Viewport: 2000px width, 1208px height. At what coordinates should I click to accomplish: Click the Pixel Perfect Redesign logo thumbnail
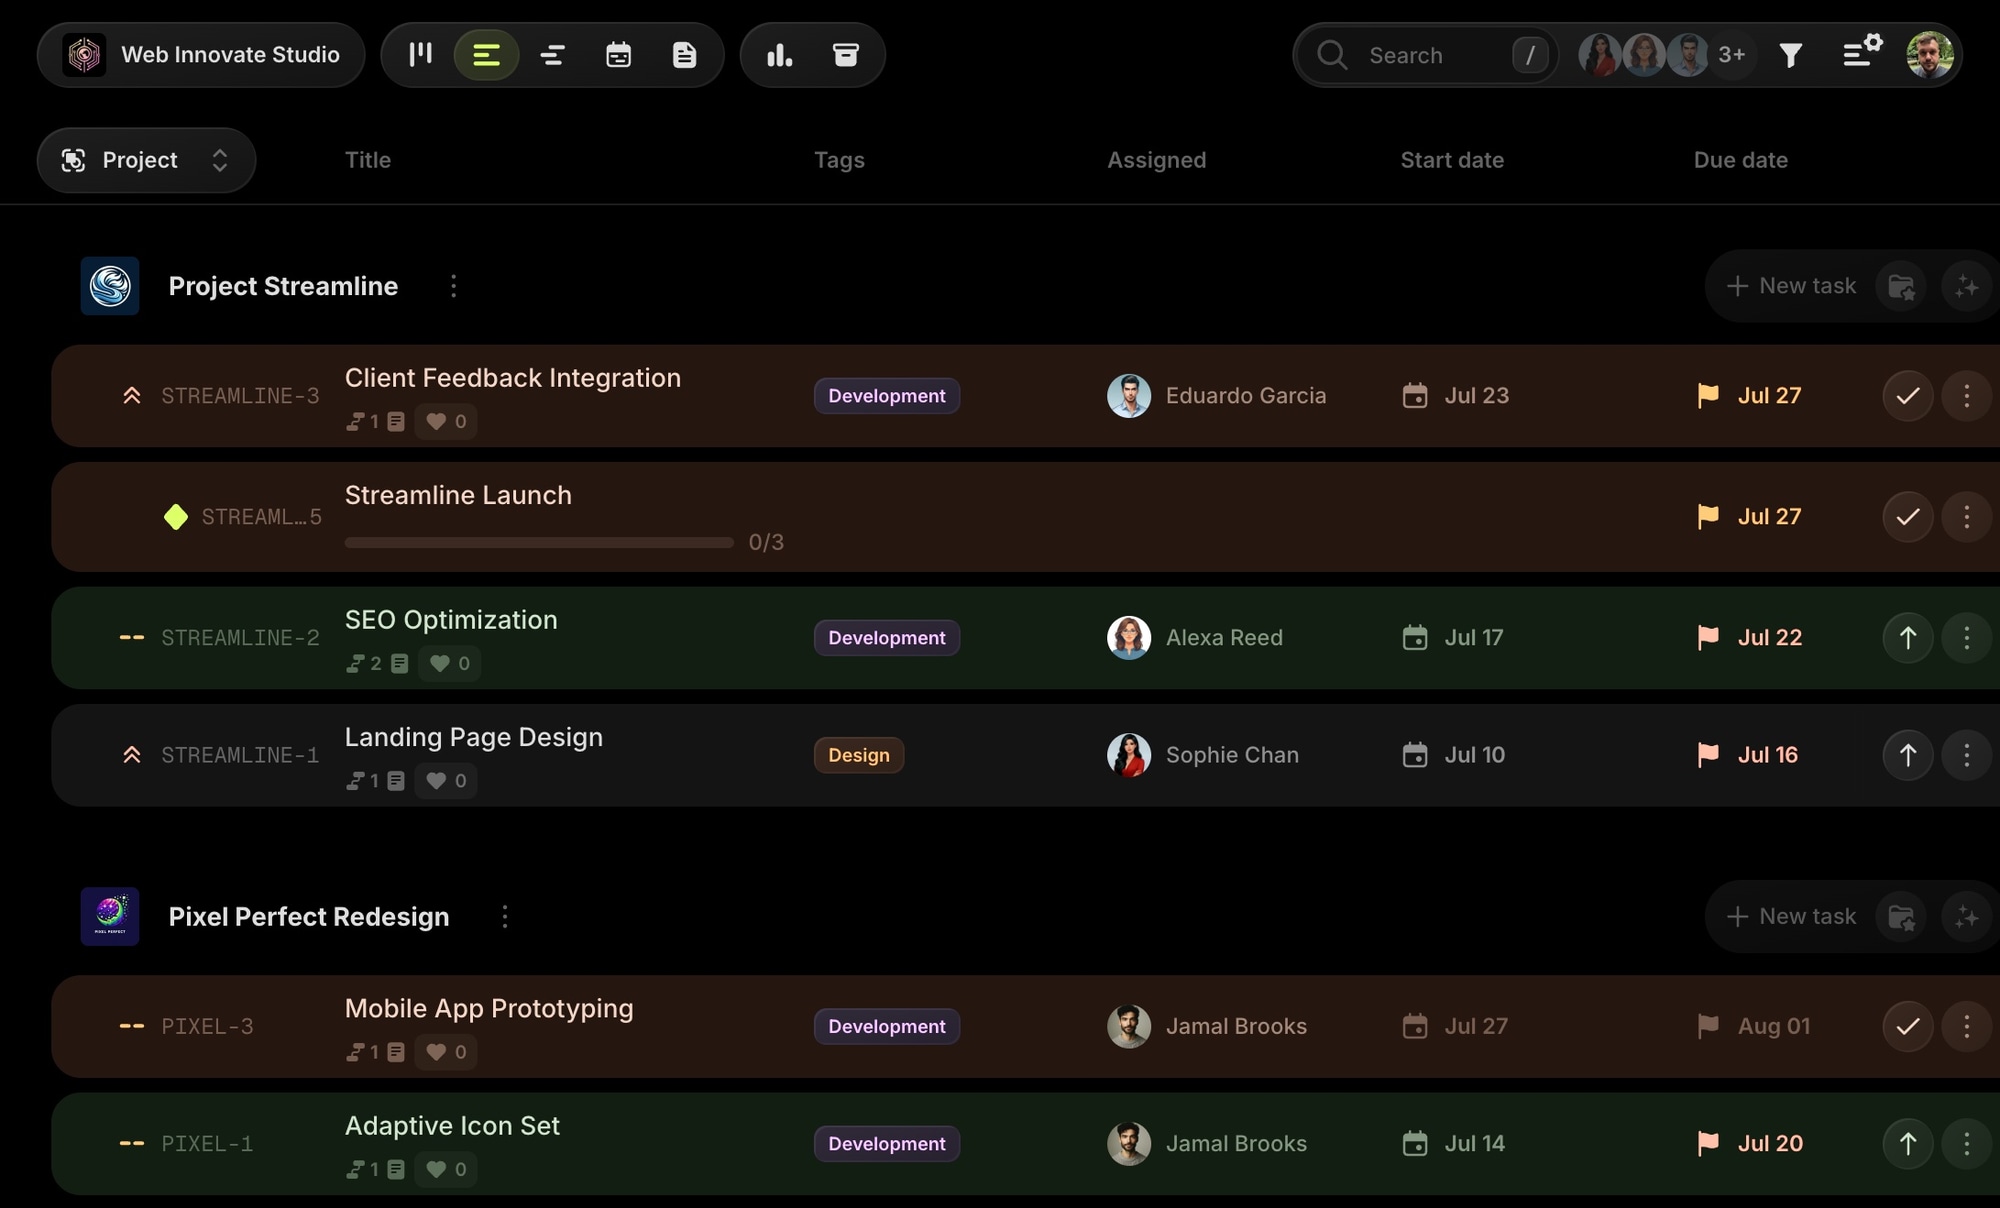pos(110,916)
